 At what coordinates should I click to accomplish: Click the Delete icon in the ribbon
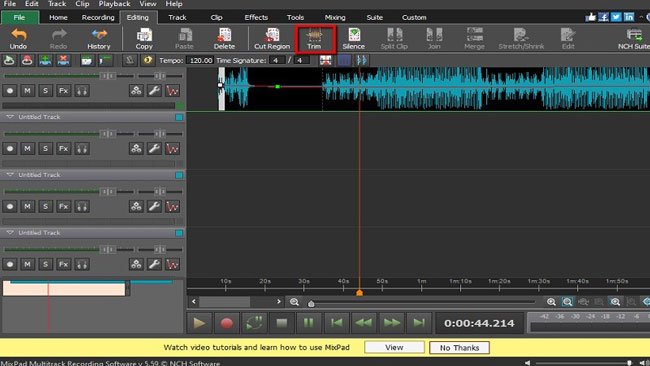pos(224,39)
